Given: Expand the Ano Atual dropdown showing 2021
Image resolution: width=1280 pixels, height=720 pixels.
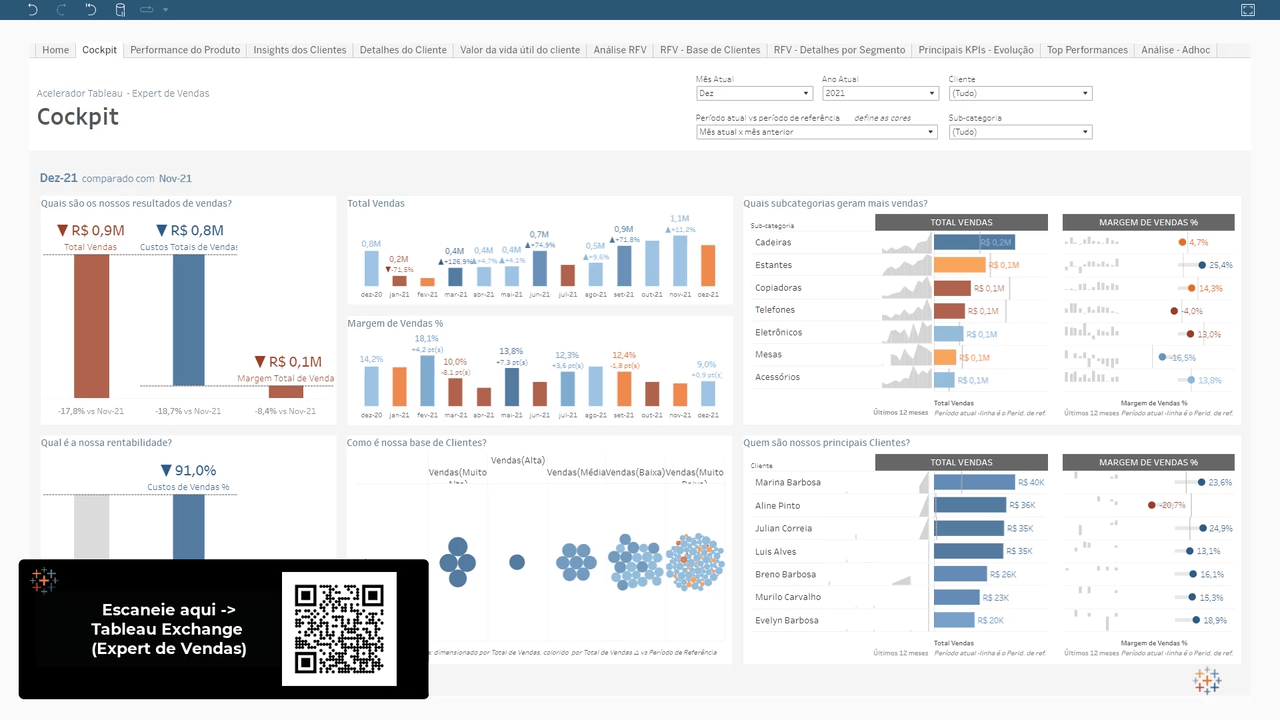Looking at the screenshot, I should point(880,93).
